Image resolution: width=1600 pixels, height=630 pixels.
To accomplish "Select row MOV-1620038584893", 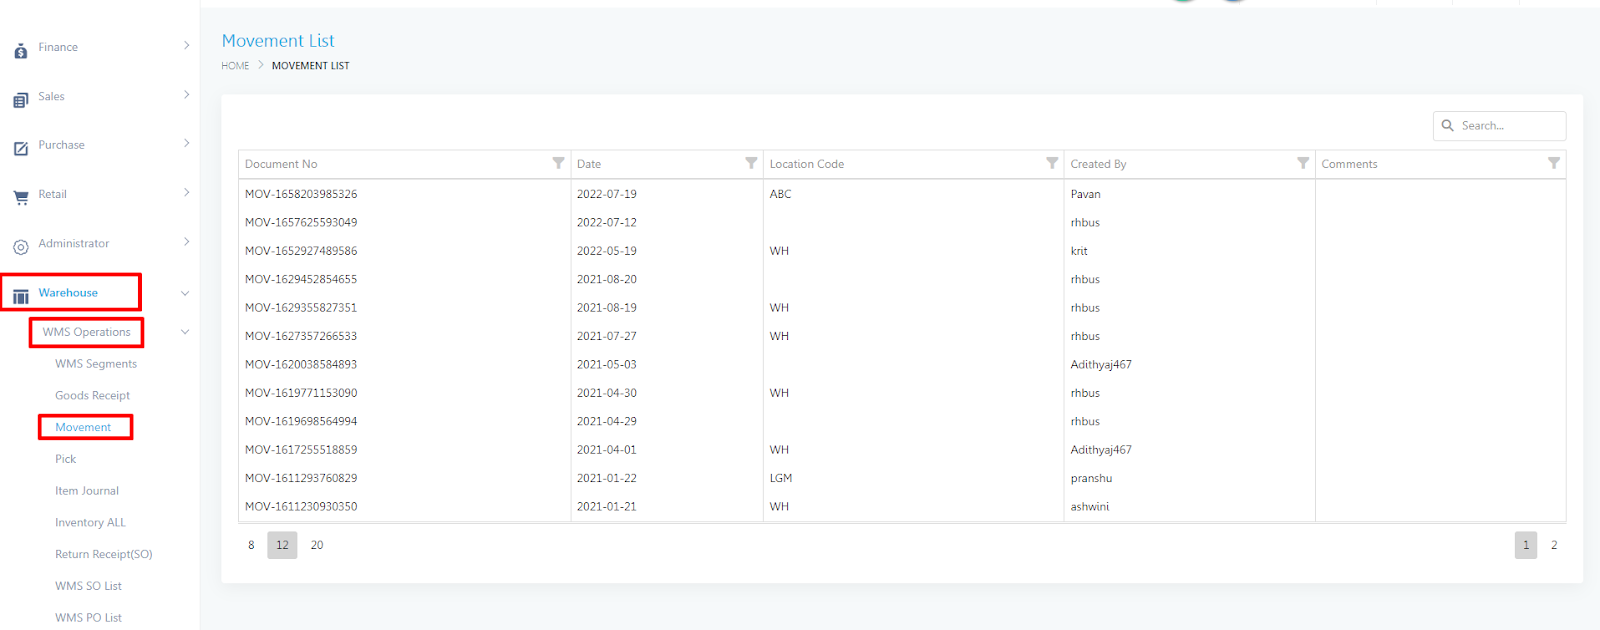I will (x=902, y=364).
